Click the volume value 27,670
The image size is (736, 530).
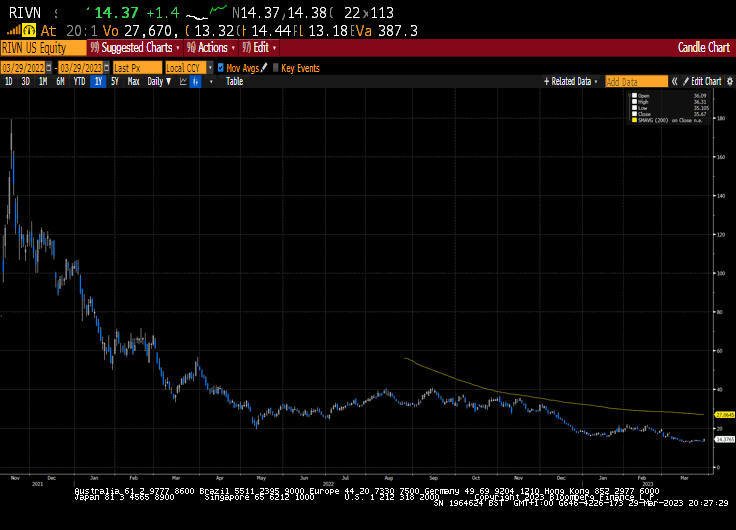click(151, 31)
